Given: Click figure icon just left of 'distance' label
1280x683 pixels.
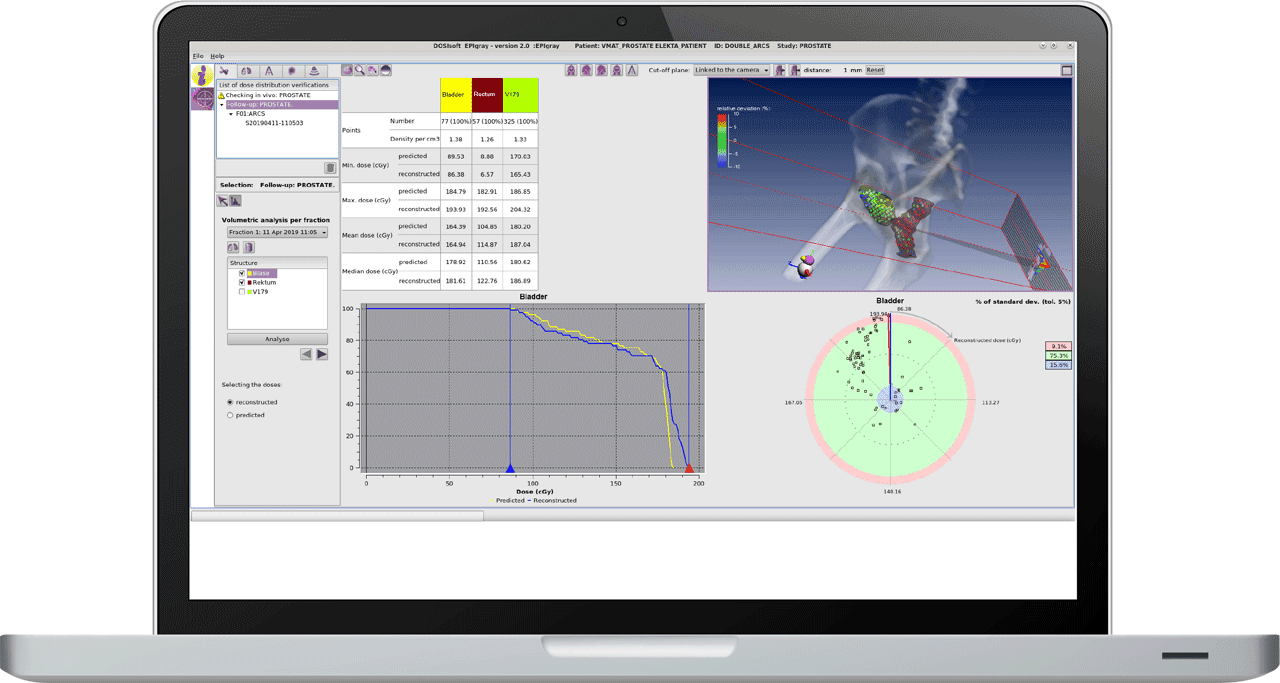Looking at the screenshot, I should point(796,70).
